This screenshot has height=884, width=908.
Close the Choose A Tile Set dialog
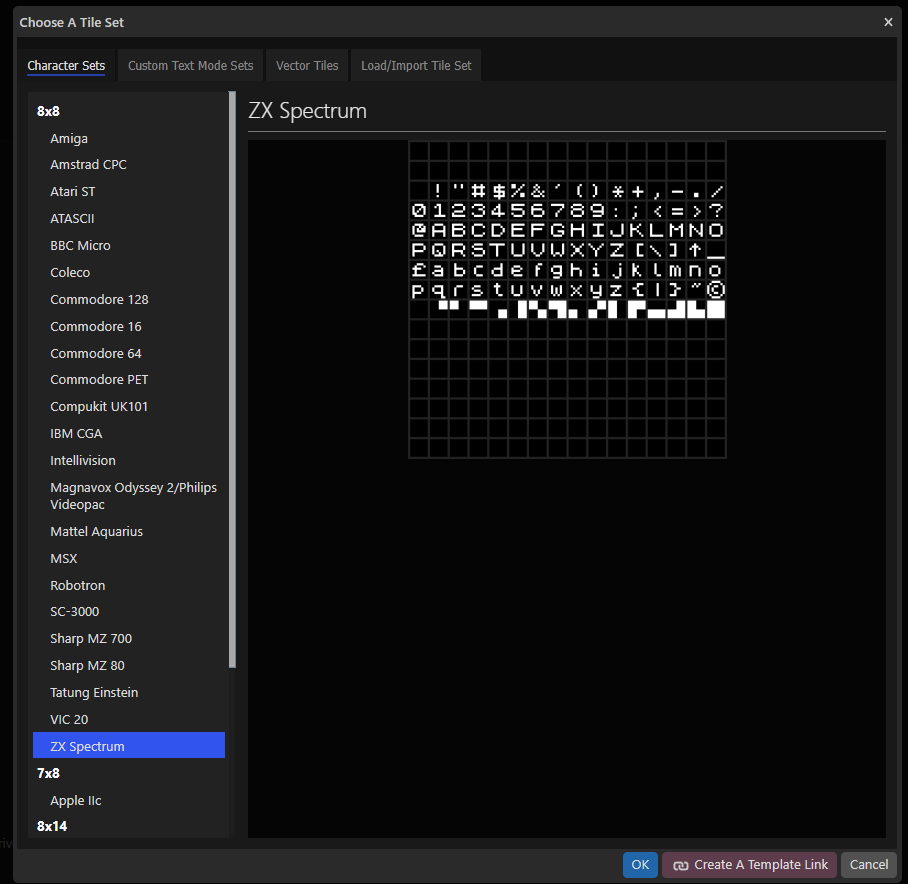pos(888,22)
